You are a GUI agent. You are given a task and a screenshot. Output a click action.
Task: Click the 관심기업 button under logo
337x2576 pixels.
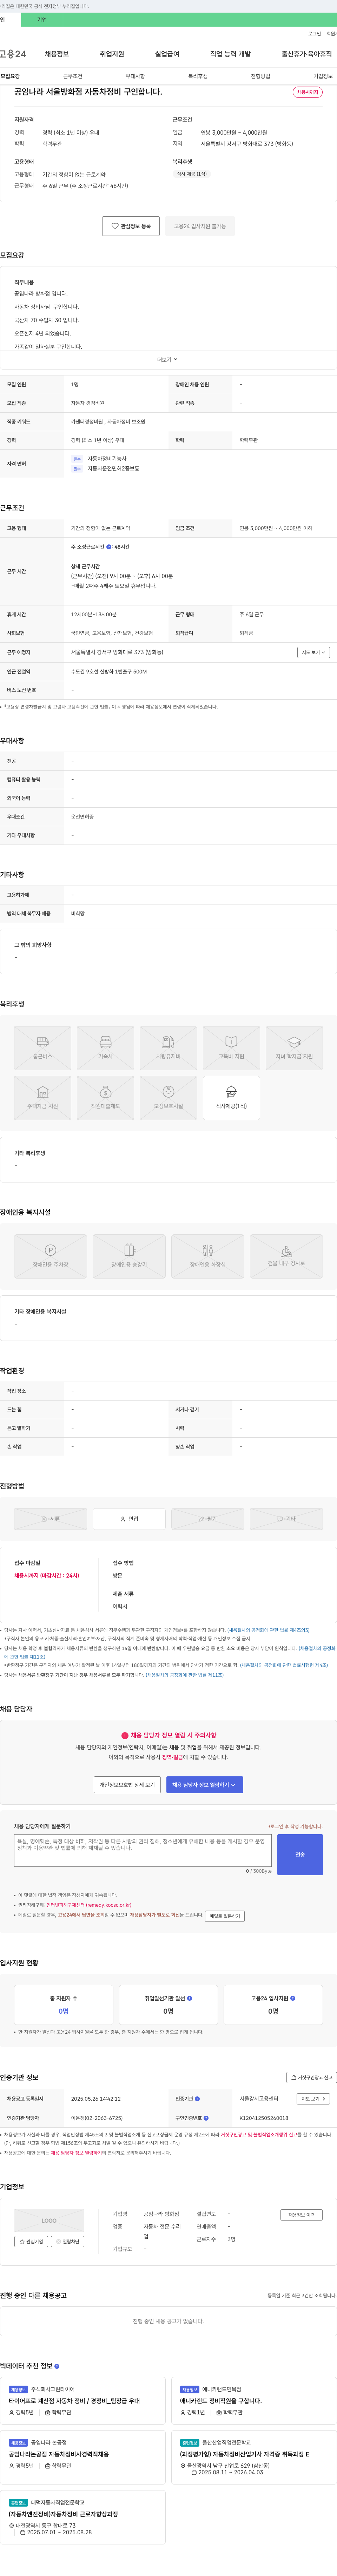pyautogui.click(x=31, y=2242)
